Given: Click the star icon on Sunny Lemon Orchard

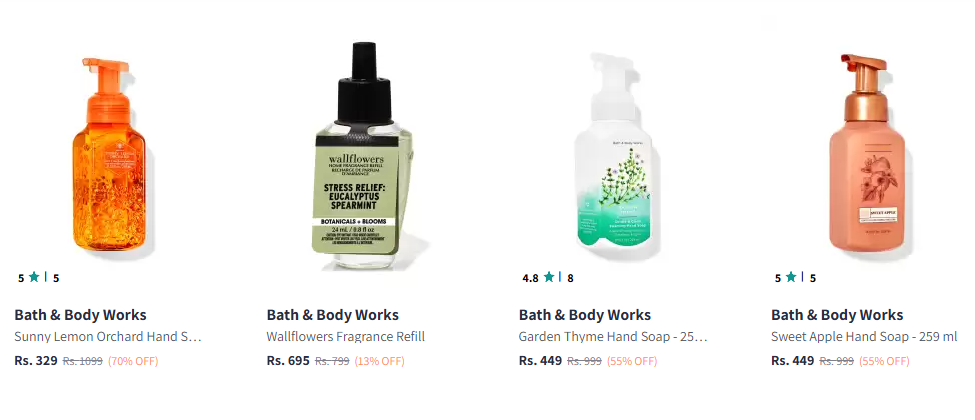Looking at the screenshot, I should tap(34, 277).
